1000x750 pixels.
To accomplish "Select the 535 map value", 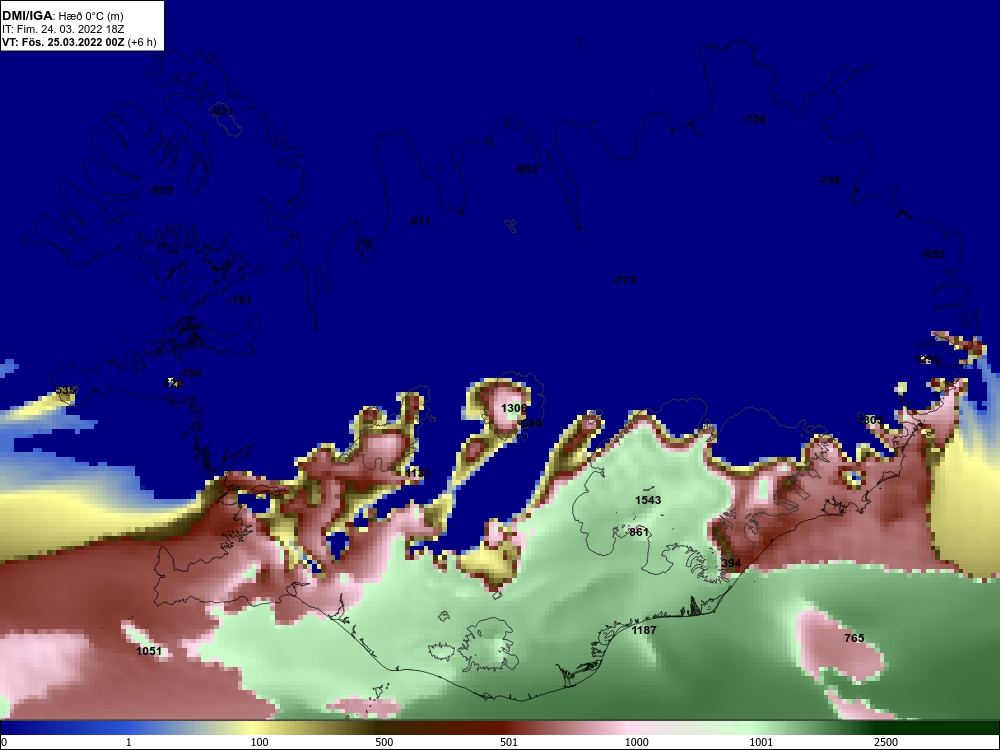I will 65,390.
